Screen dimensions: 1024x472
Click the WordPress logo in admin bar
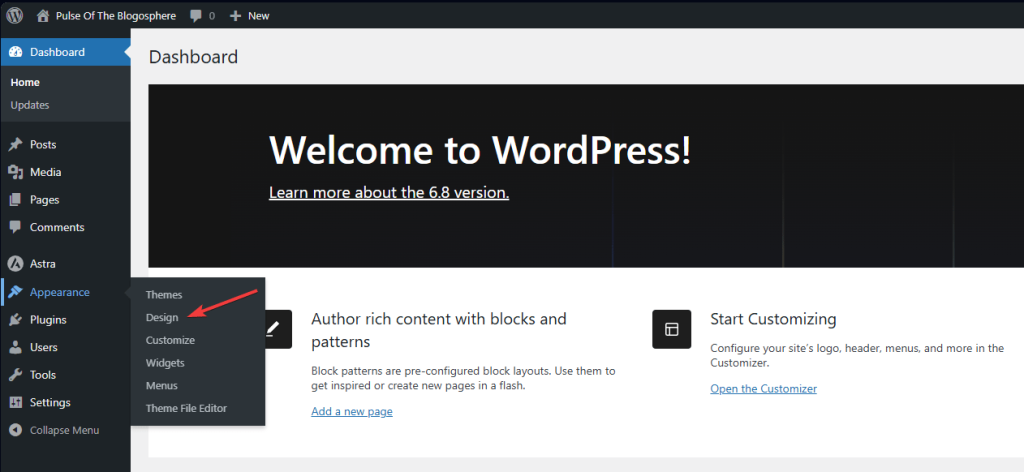click(15, 15)
